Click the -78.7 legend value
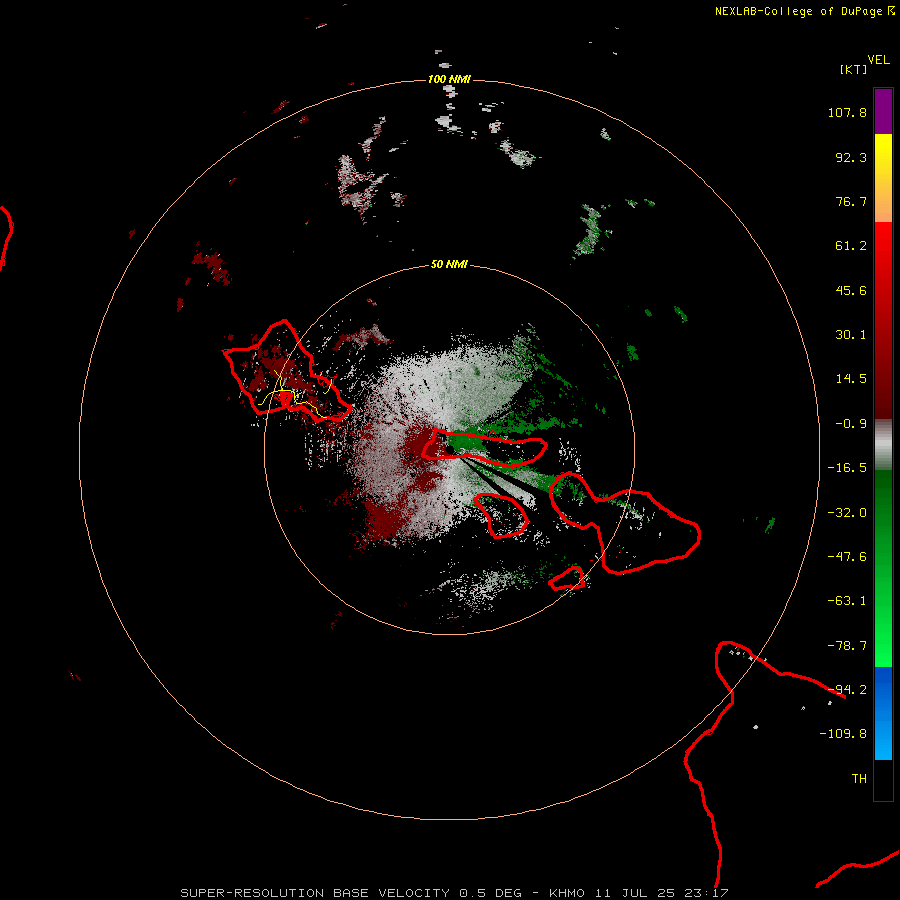This screenshot has height=900, width=900. pos(847,646)
